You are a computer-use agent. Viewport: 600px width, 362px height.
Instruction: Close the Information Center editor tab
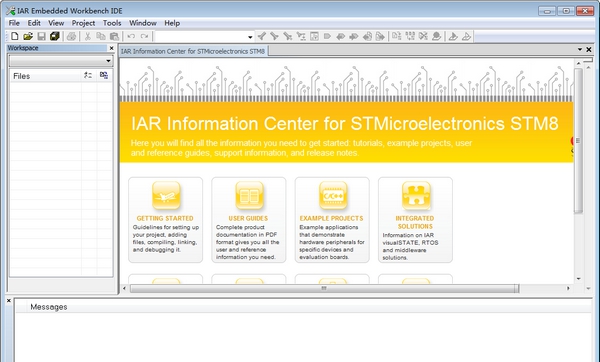589,50
